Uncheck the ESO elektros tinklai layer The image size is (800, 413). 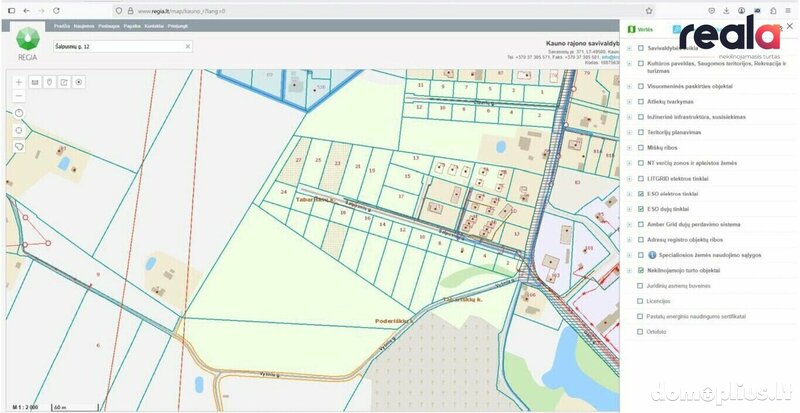[x=641, y=194]
